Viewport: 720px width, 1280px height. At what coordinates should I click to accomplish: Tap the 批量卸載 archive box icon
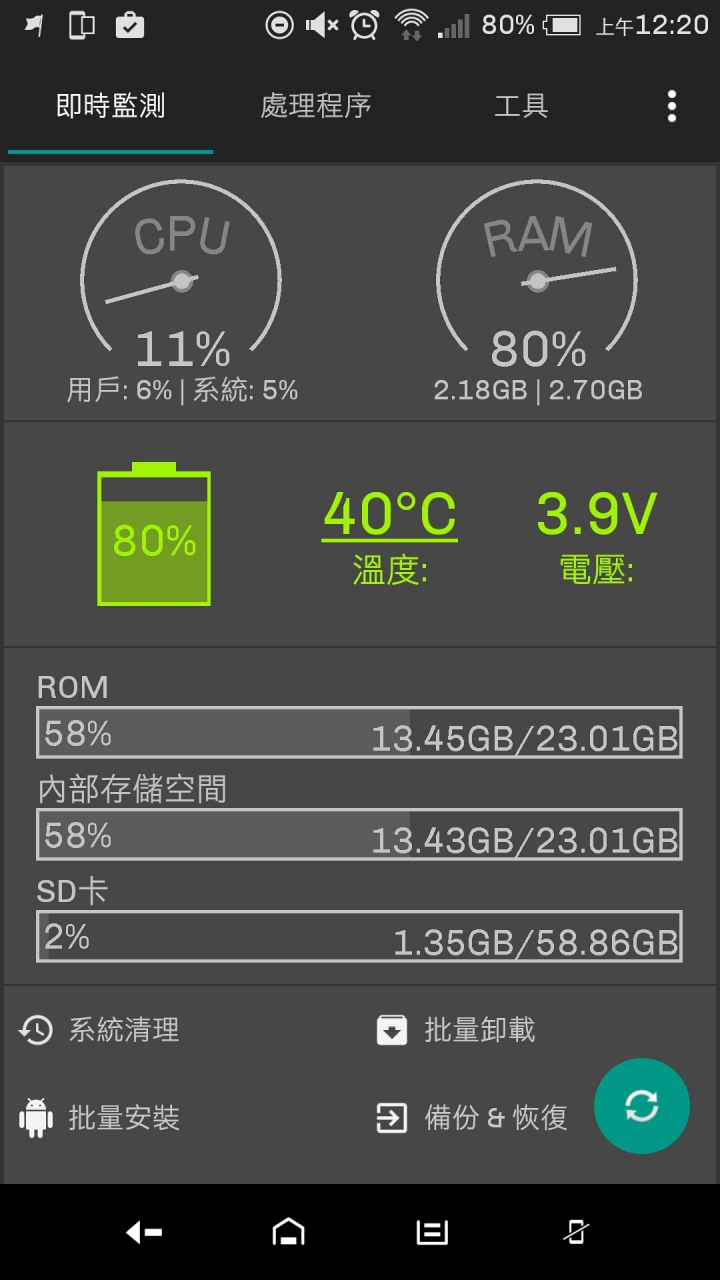(x=391, y=1030)
